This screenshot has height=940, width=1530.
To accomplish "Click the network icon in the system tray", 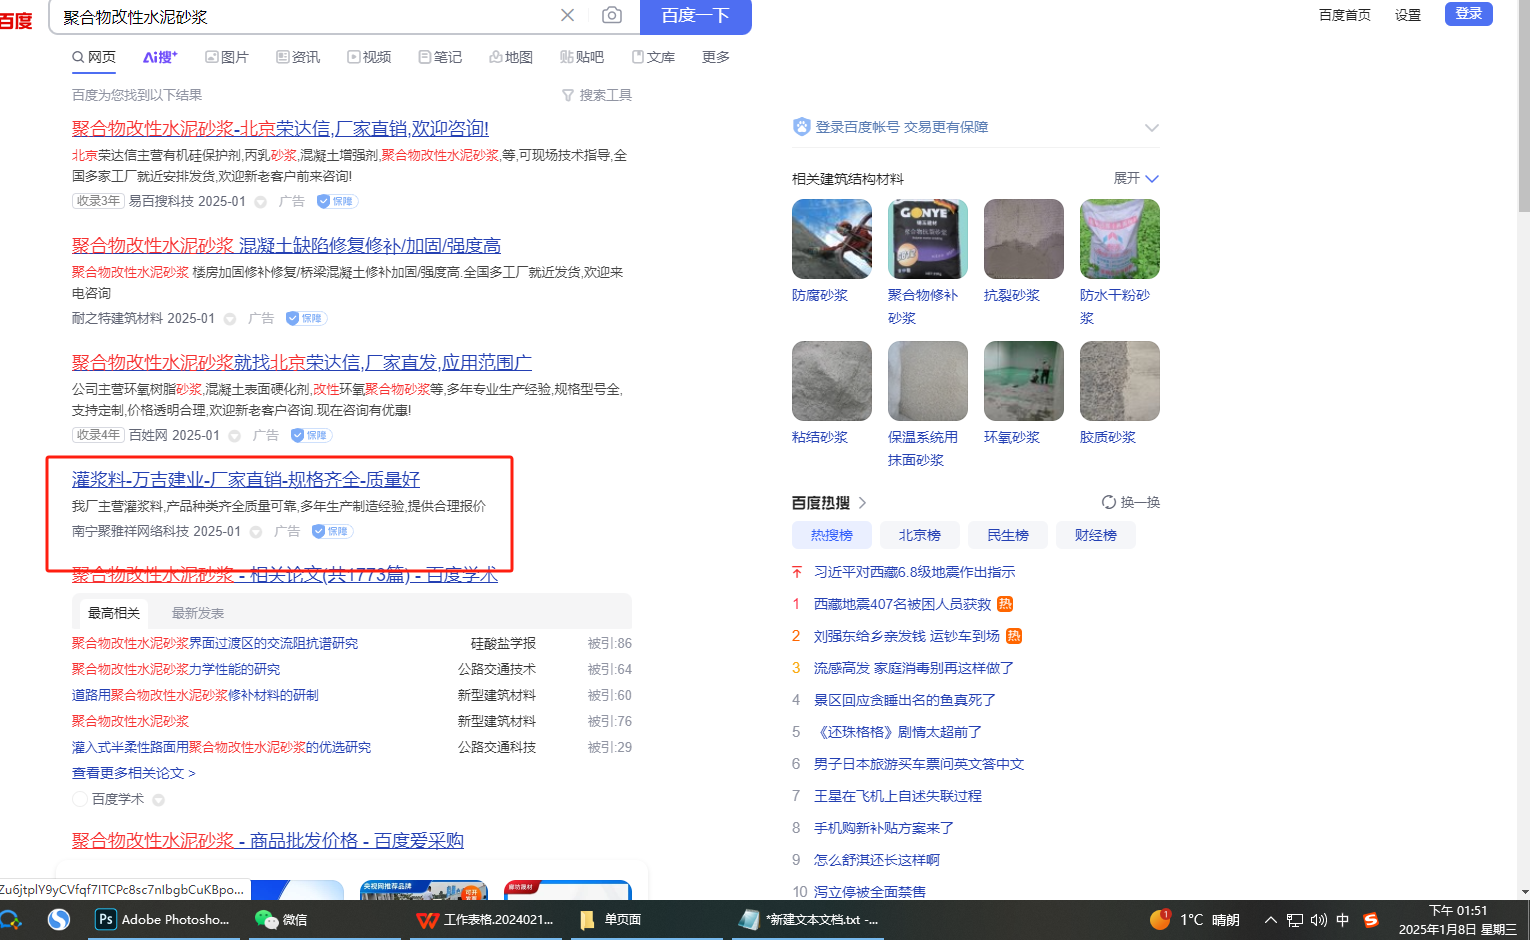I will click(x=1295, y=920).
